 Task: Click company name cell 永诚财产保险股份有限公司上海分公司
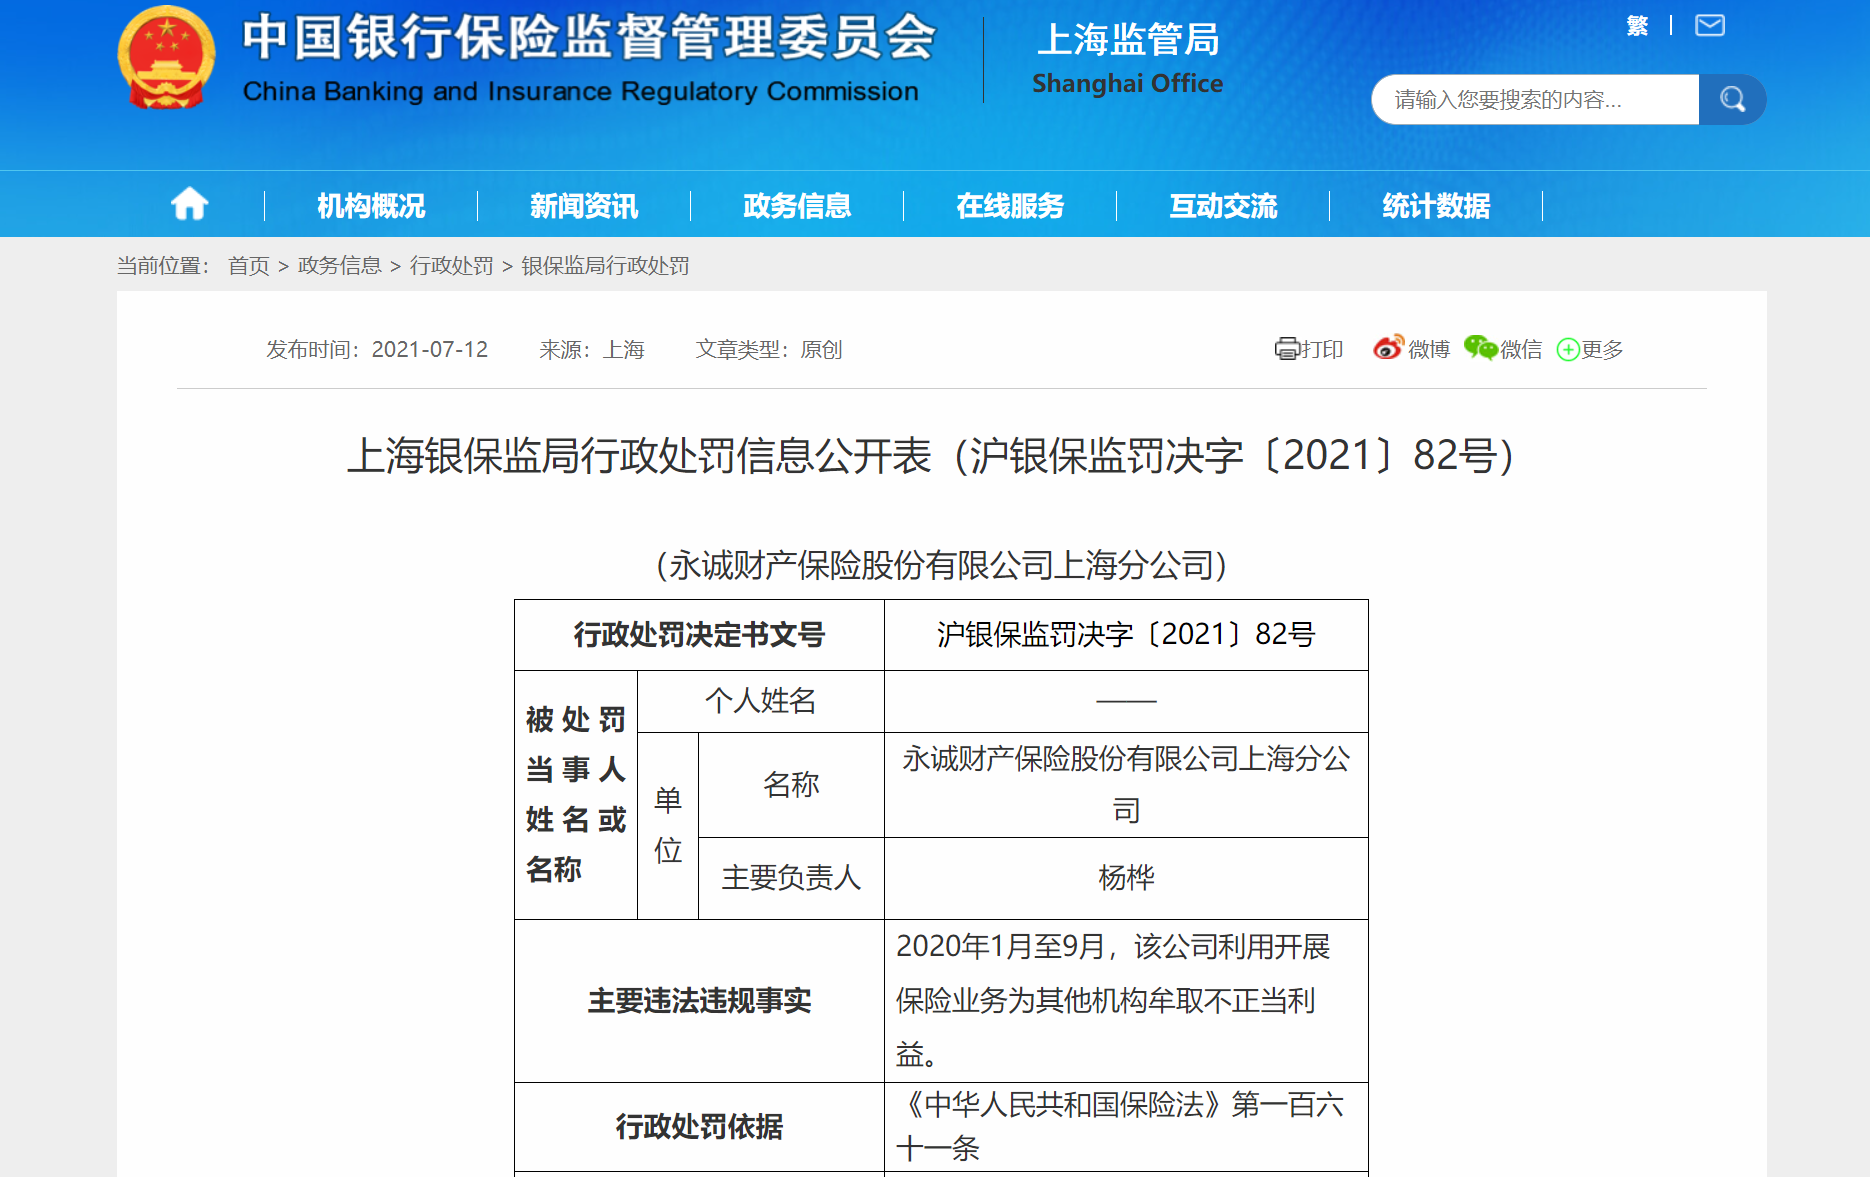pos(1126,785)
